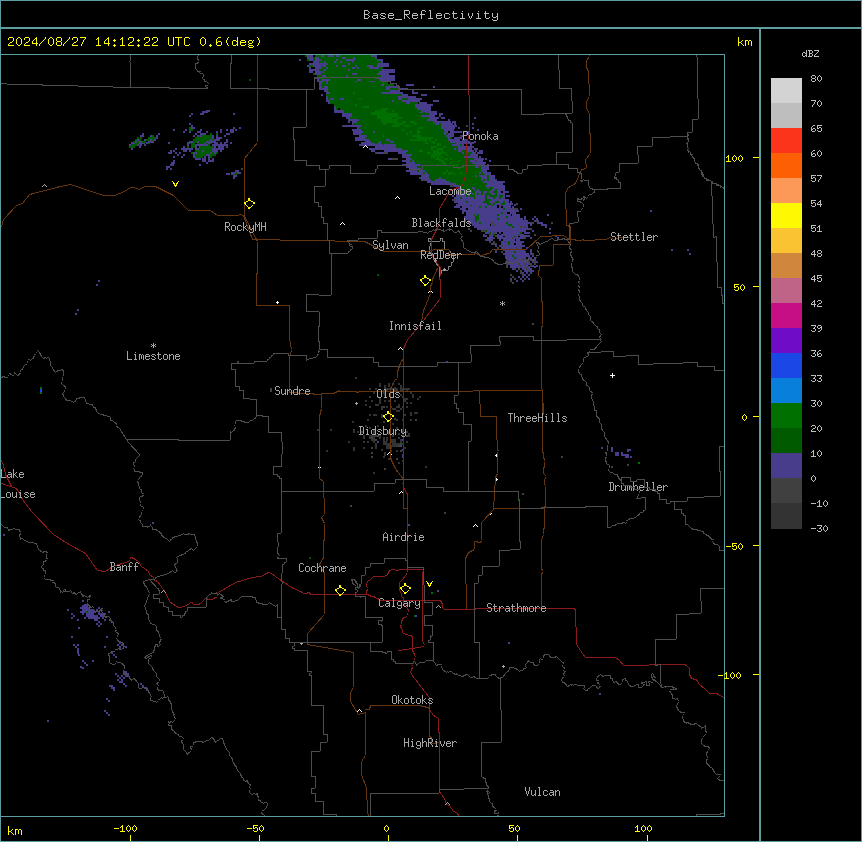Click the asterisk marker east of Innisfail
Screen dimensions: 862x842
(502, 304)
